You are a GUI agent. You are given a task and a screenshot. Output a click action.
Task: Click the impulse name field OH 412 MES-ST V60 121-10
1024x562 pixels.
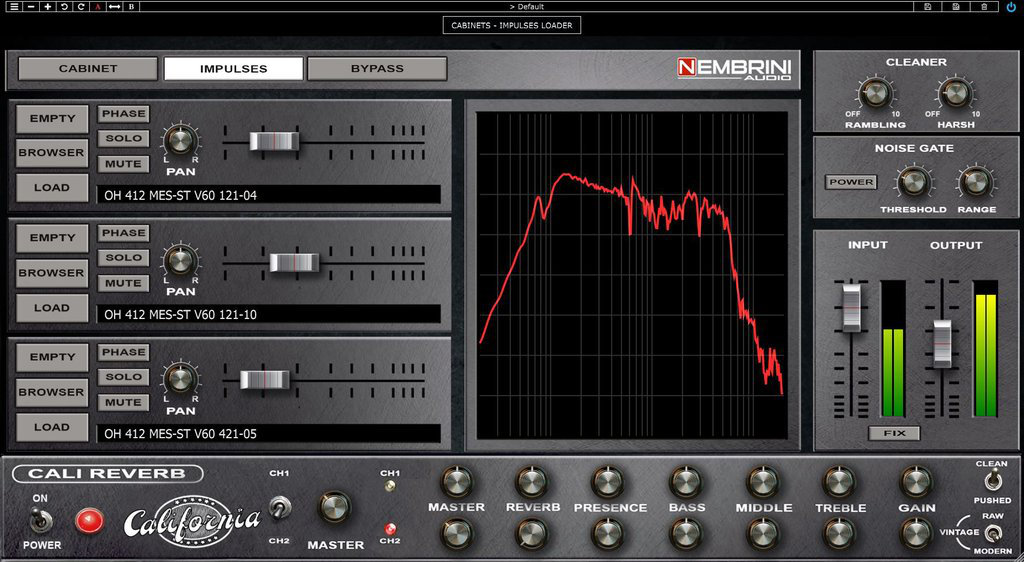pyautogui.click(x=268, y=314)
